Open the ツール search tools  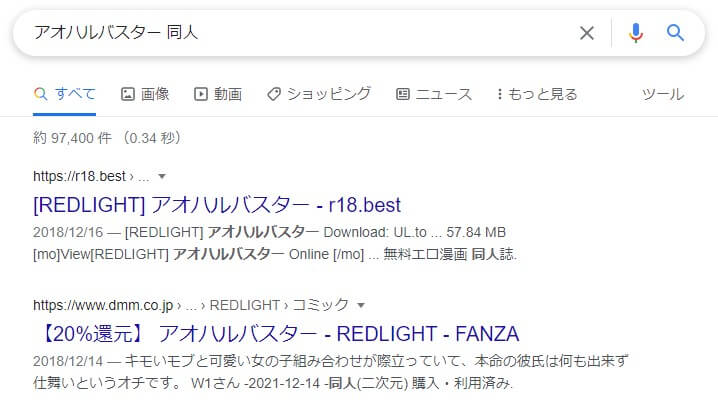(x=663, y=94)
